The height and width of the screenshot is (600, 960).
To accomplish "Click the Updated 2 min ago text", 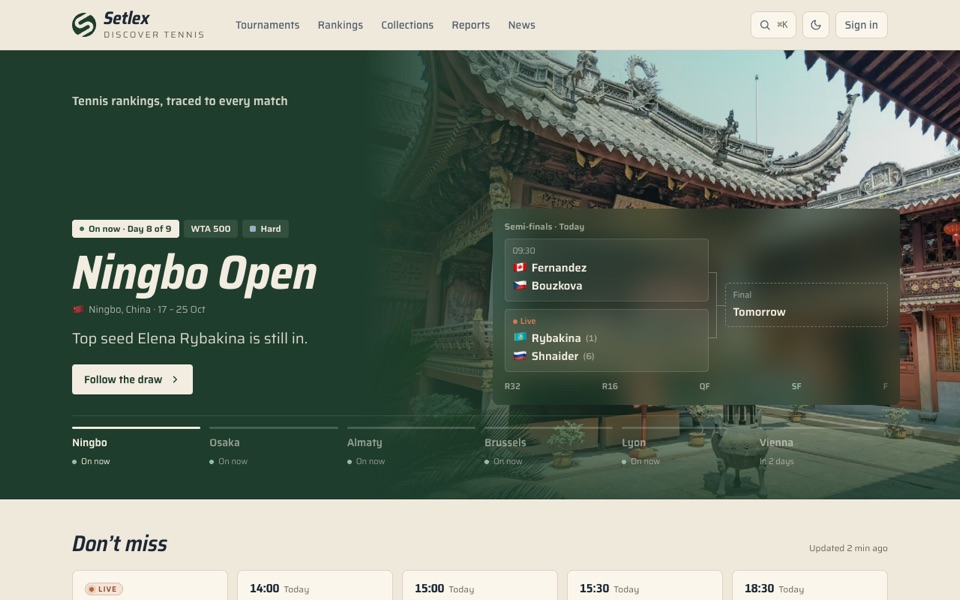I will click(848, 548).
